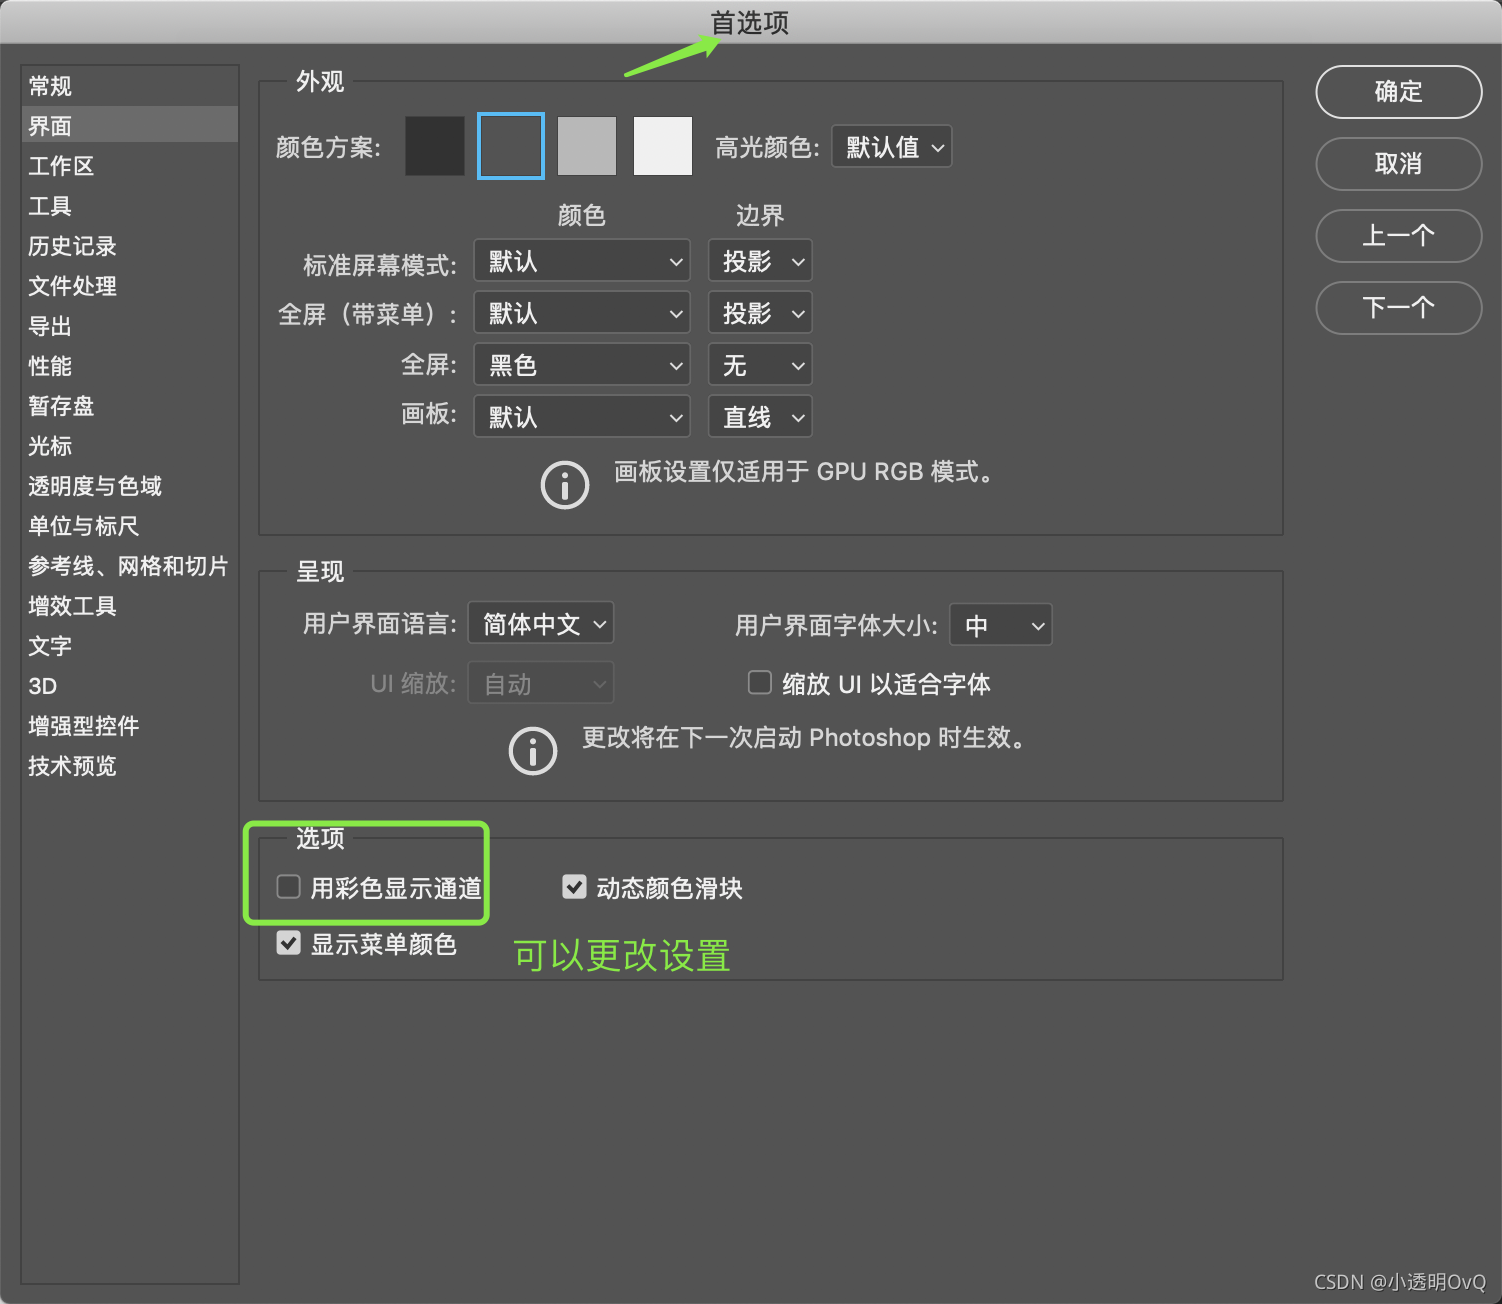Viewport: 1502px width, 1304px height.
Task: Select 增强型控件 preferences category
Action: tap(130, 726)
